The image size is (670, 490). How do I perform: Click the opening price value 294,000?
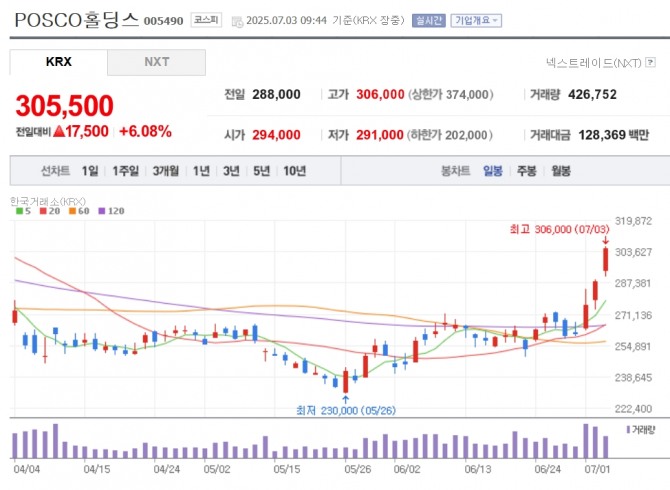(276, 135)
